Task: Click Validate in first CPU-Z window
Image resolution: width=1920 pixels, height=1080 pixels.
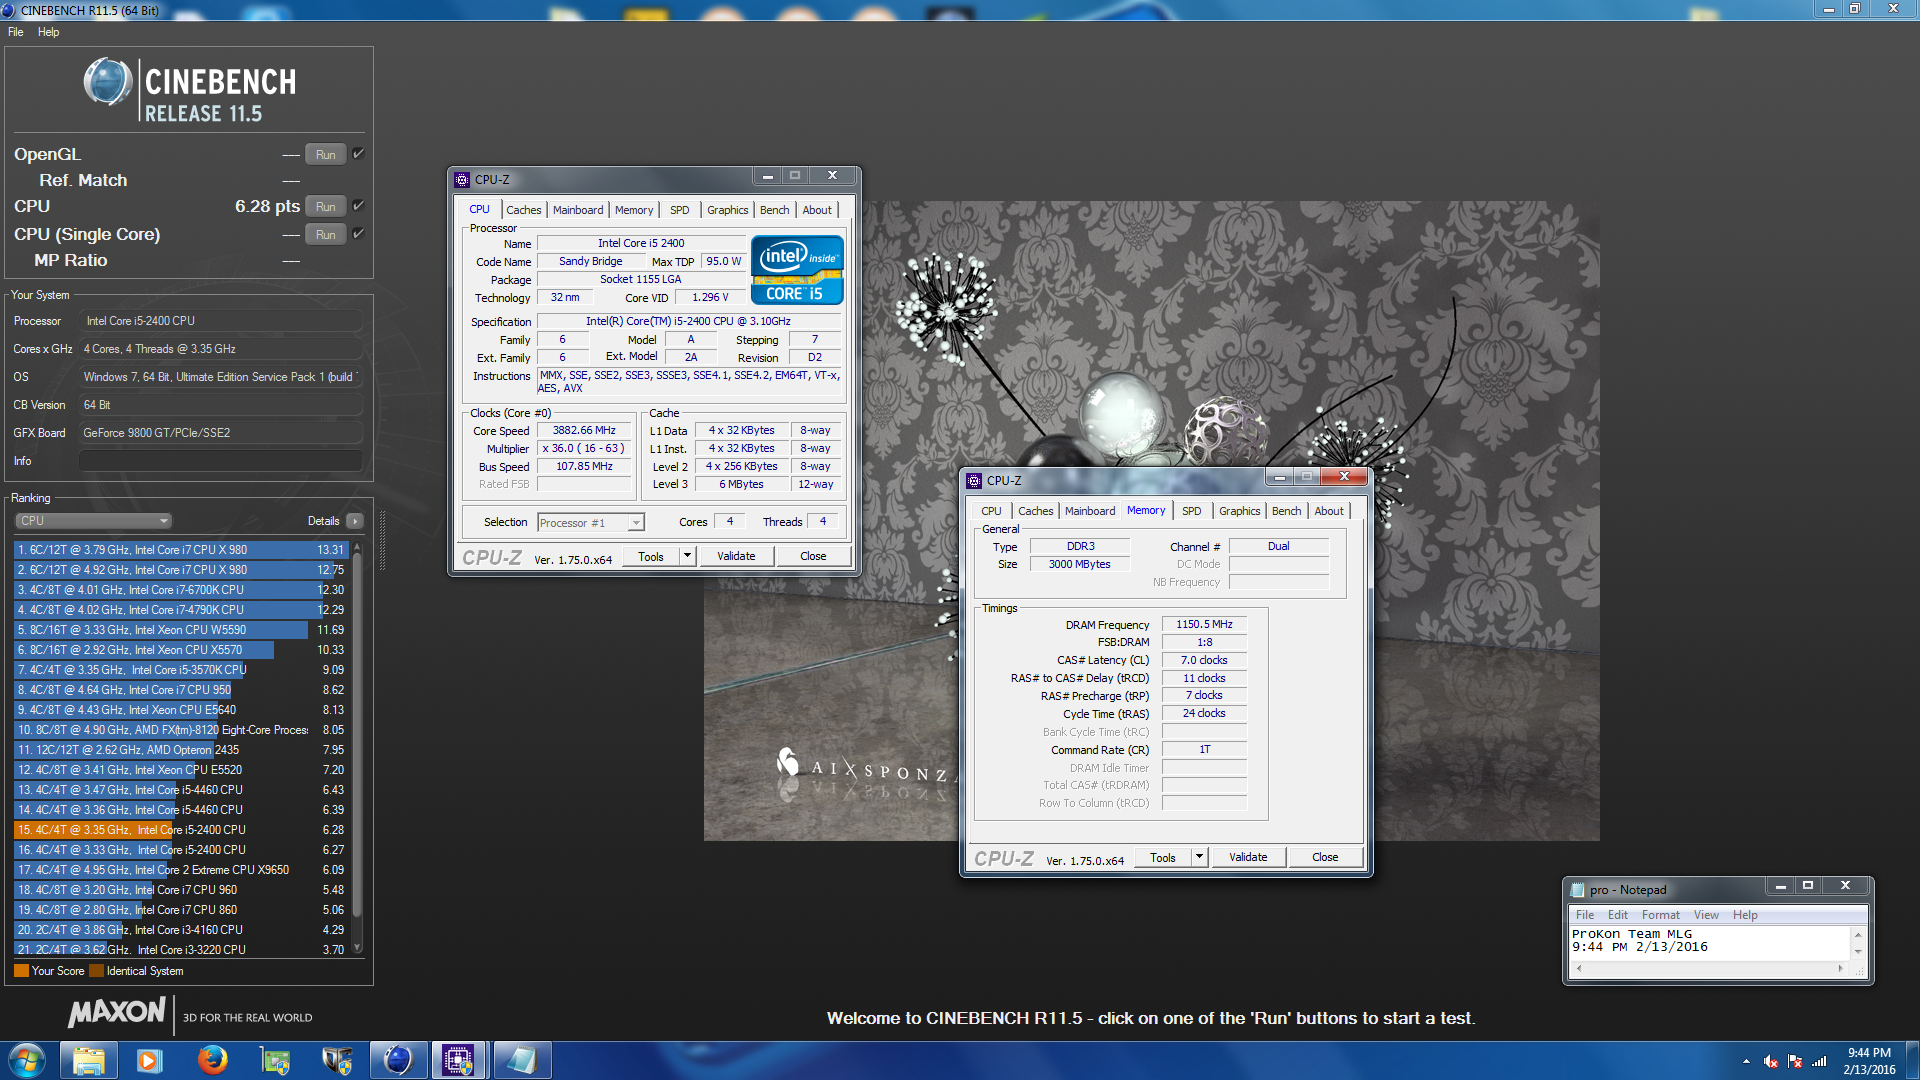Action: 736,556
